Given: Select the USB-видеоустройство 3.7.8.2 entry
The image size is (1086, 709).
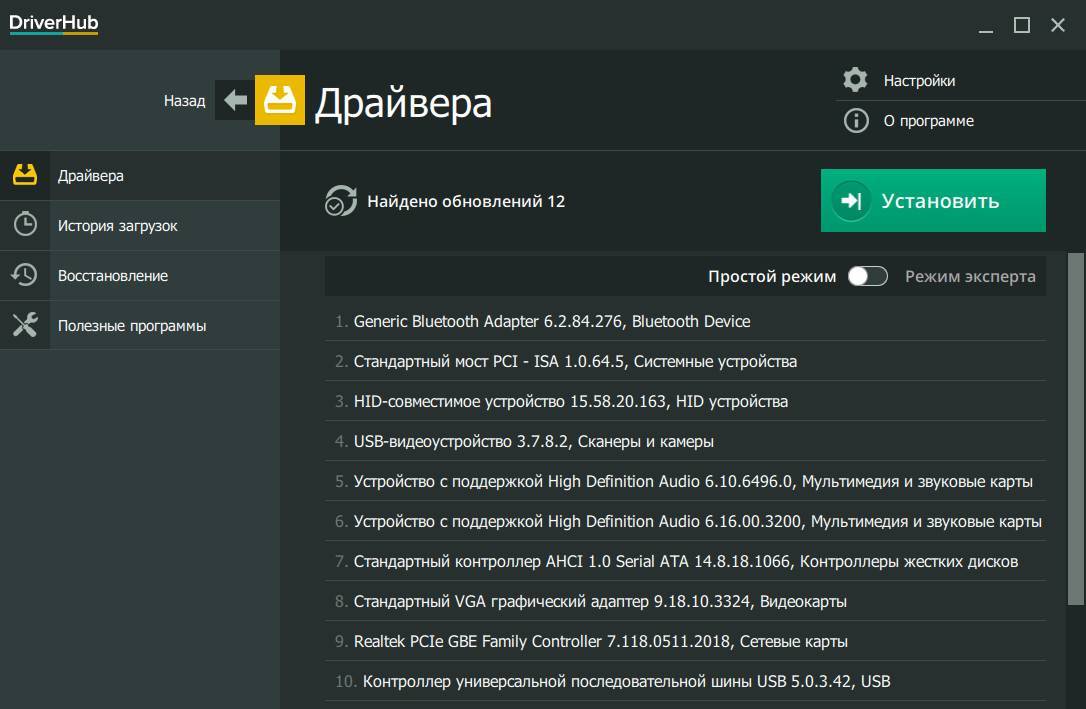Looking at the screenshot, I should [533, 441].
